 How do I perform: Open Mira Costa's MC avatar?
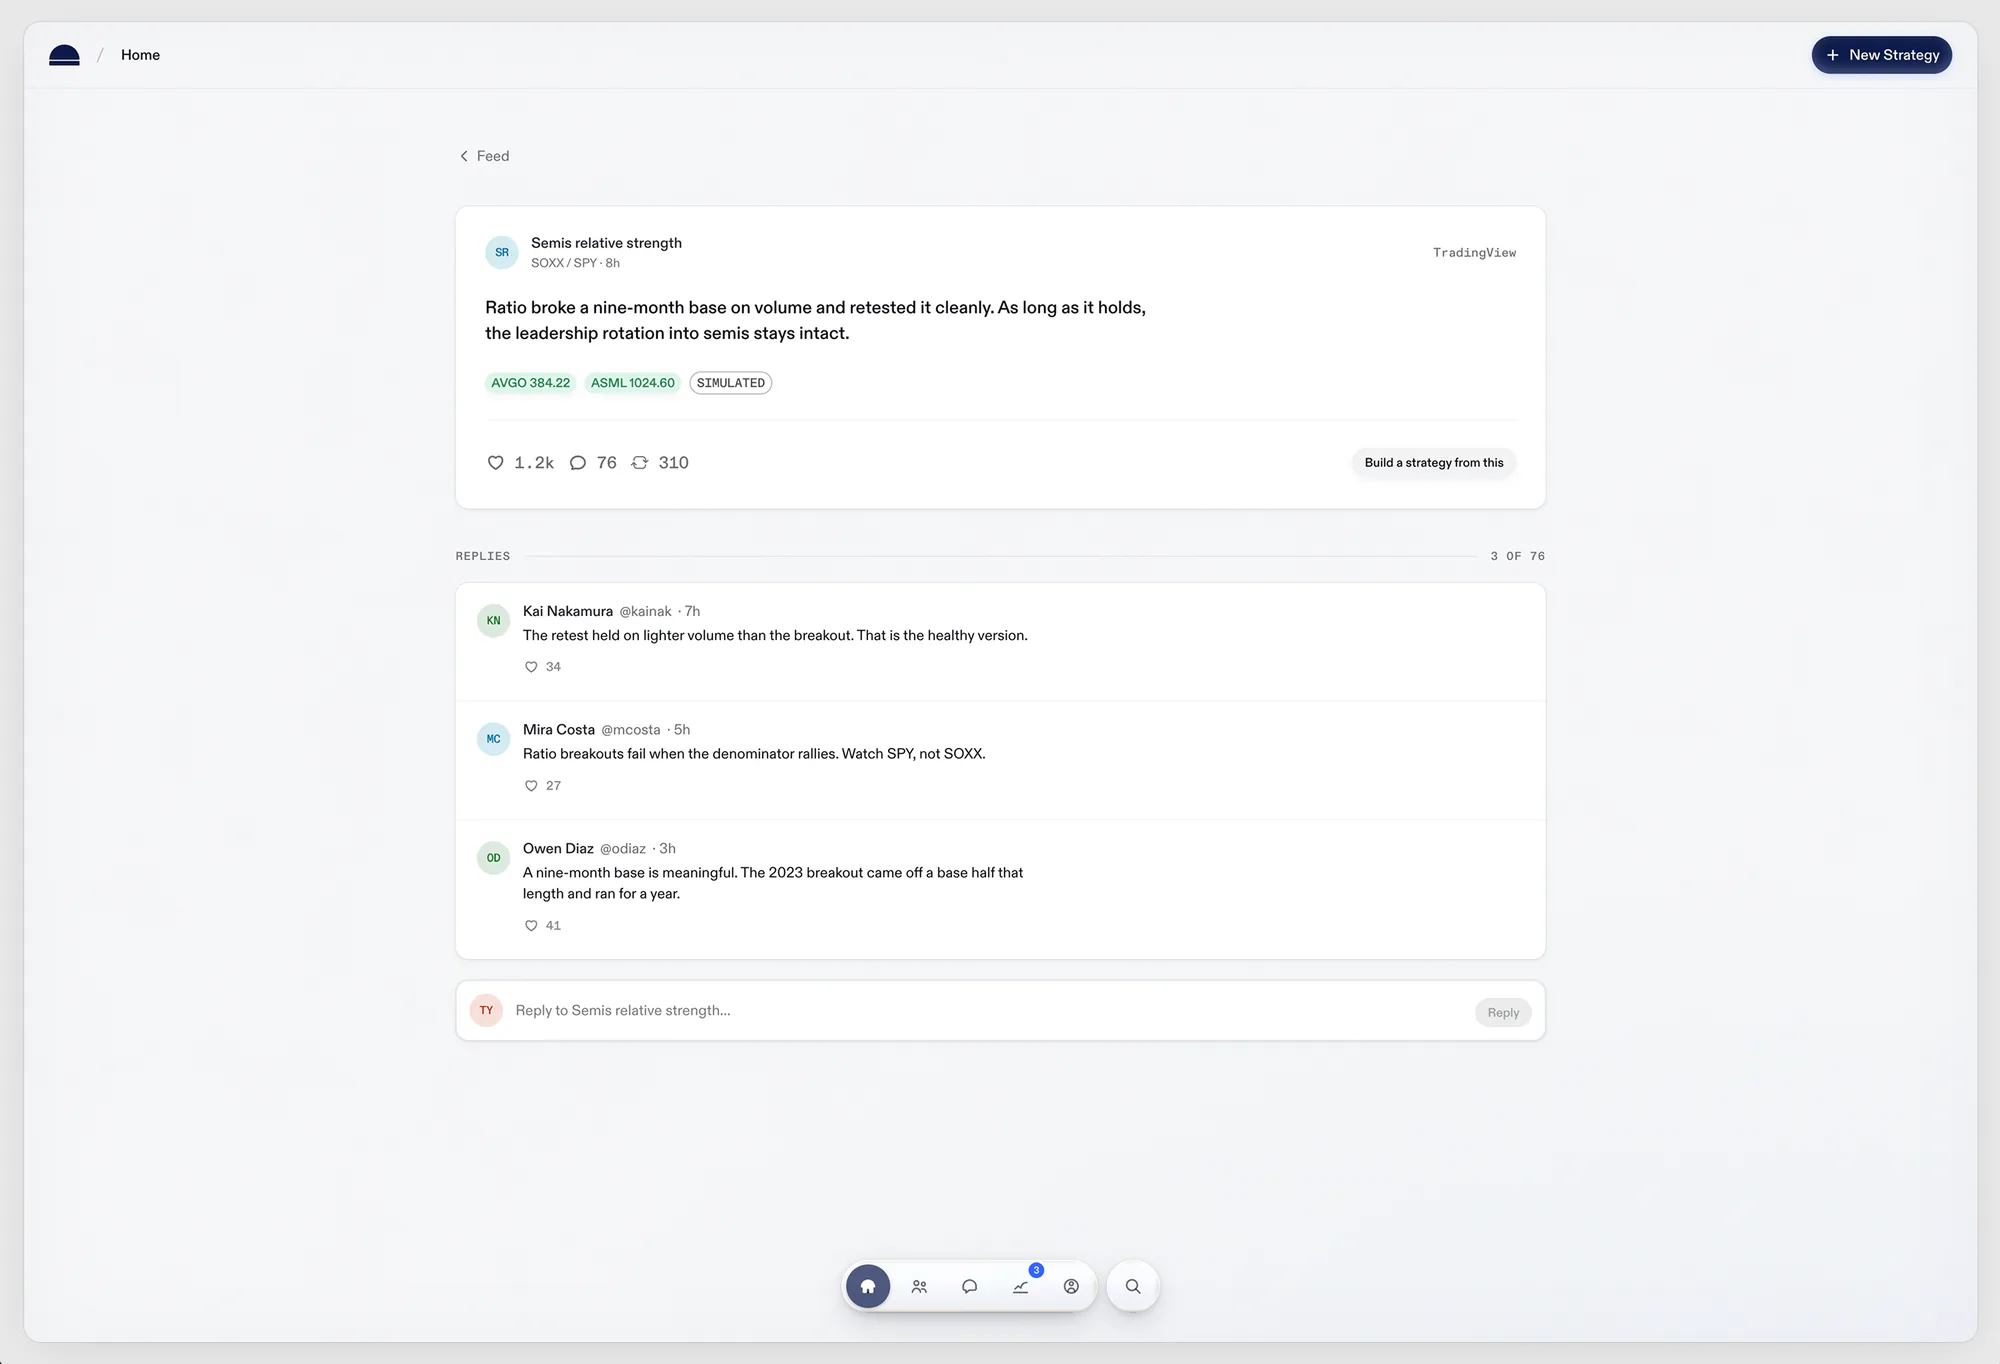pos(493,739)
